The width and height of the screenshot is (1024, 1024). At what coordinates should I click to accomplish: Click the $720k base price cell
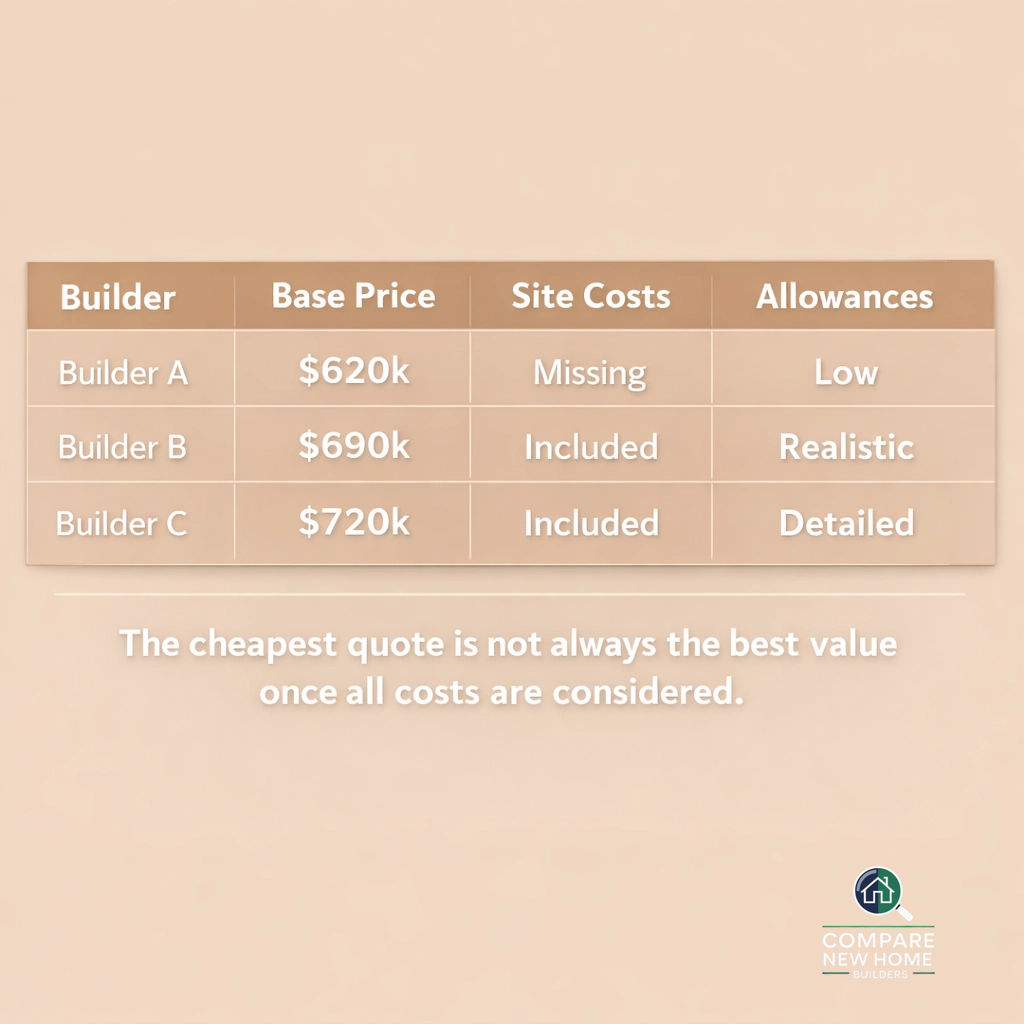(x=354, y=522)
